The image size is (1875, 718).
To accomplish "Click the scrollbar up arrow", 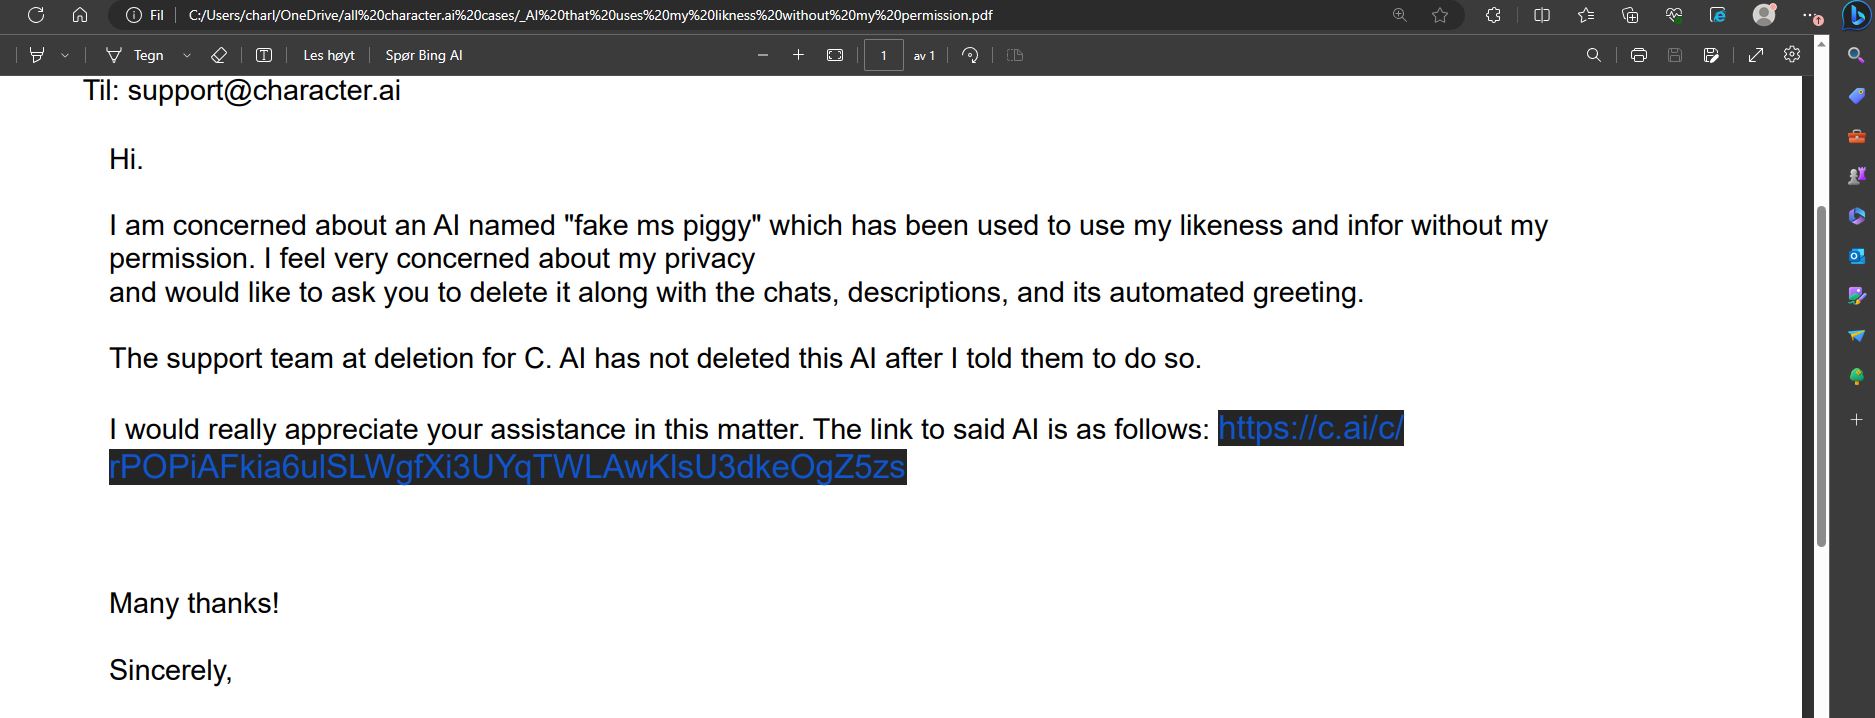I will coord(1821,44).
